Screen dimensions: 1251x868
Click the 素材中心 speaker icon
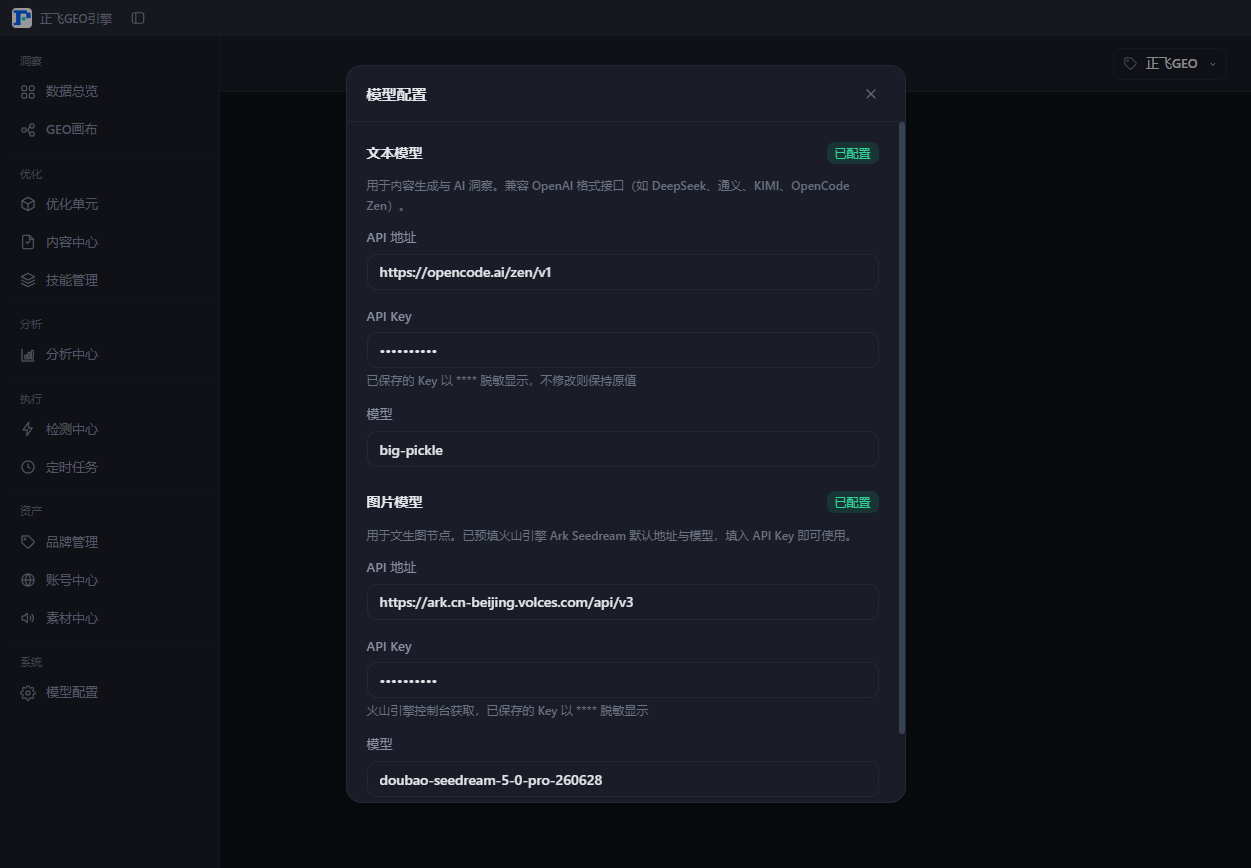28,618
